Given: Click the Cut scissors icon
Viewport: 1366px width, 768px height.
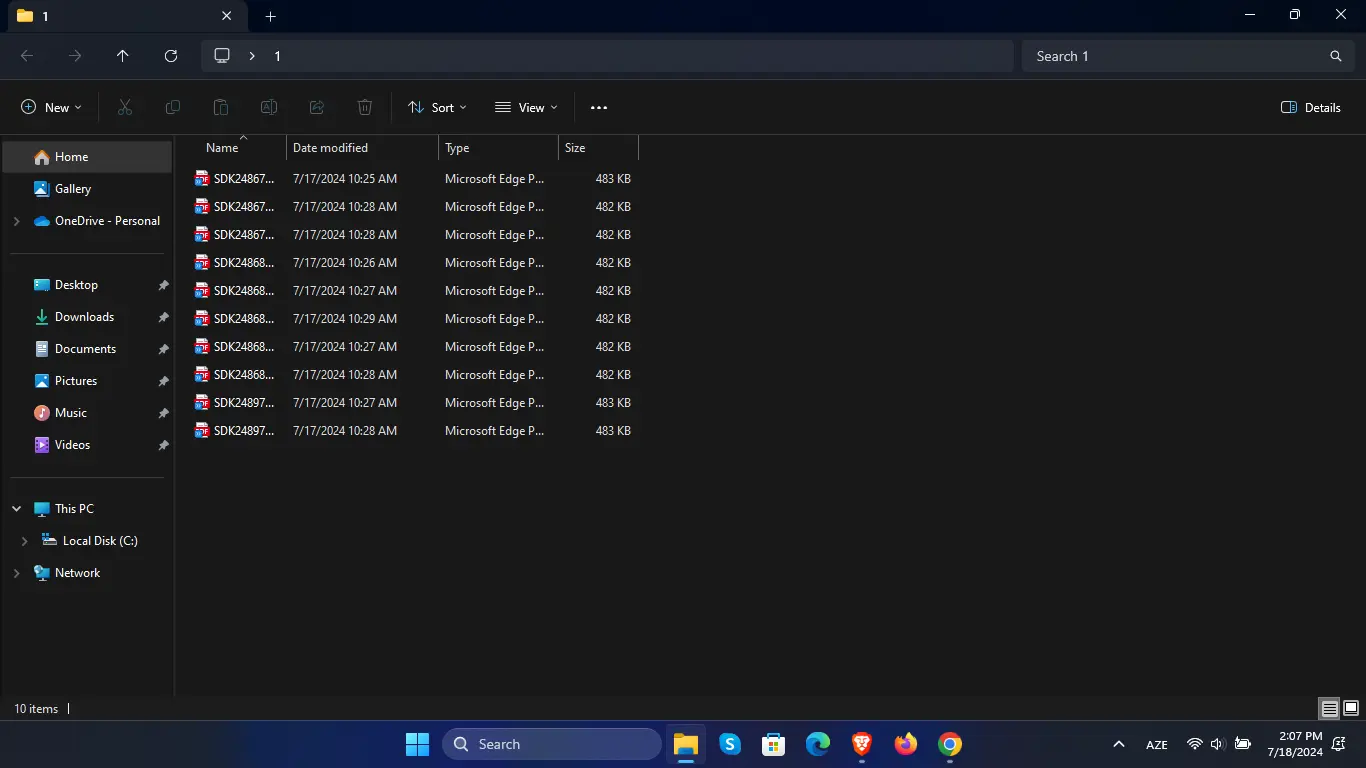Looking at the screenshot, I should (x=125, y=107).
